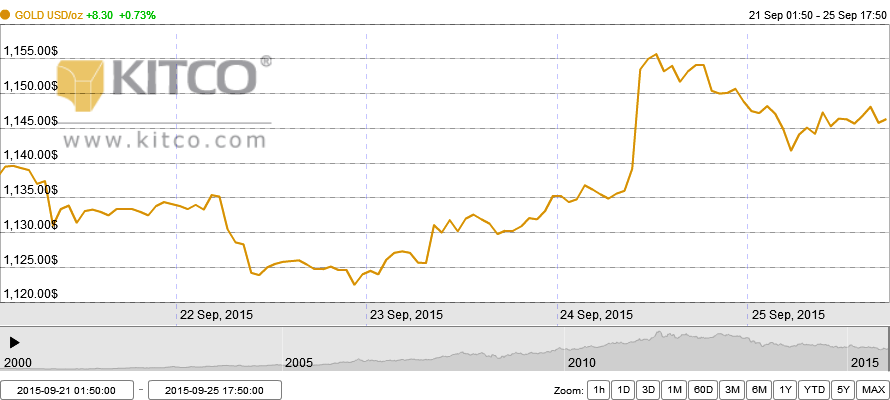This screenshot has height=400, width=890.
Task: Click the GOLD USD/oz legend label
Action: coord(49,15)
